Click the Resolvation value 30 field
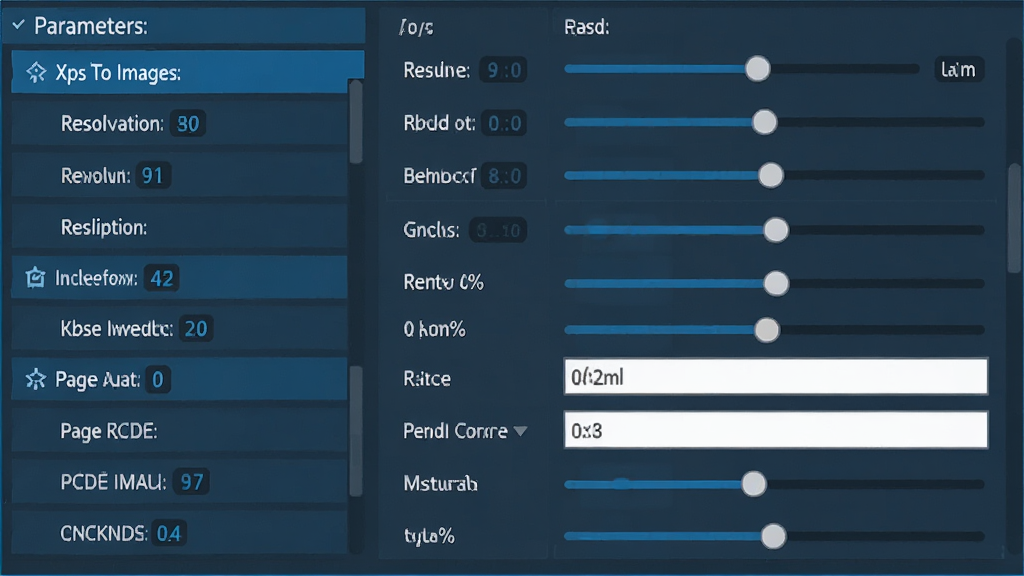This screenshot has height=576, width=1024. pos(188,123)
